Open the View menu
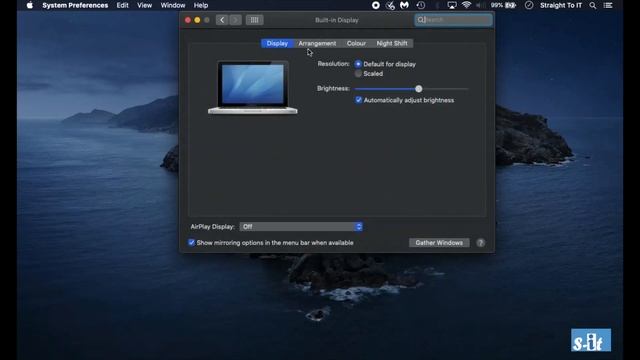This screenshot has height=360, width=640. (144, 5)
